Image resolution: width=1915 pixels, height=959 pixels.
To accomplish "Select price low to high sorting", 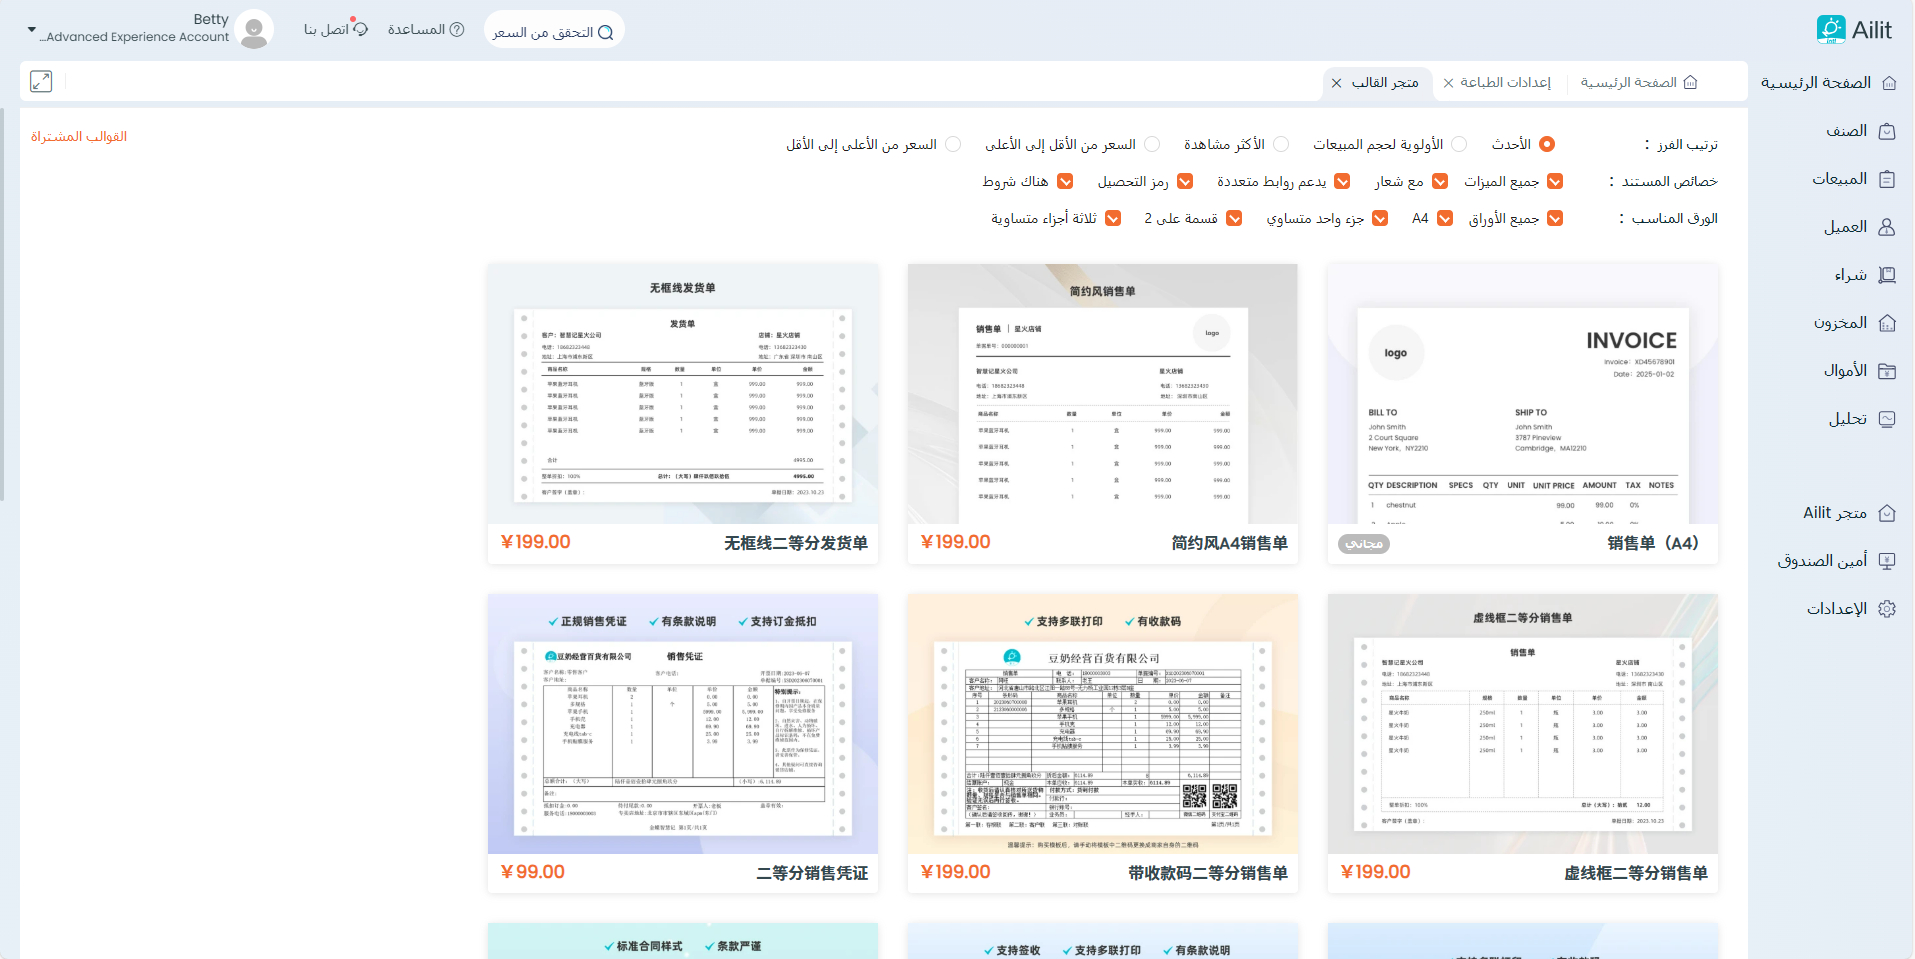I will 1152,144.
